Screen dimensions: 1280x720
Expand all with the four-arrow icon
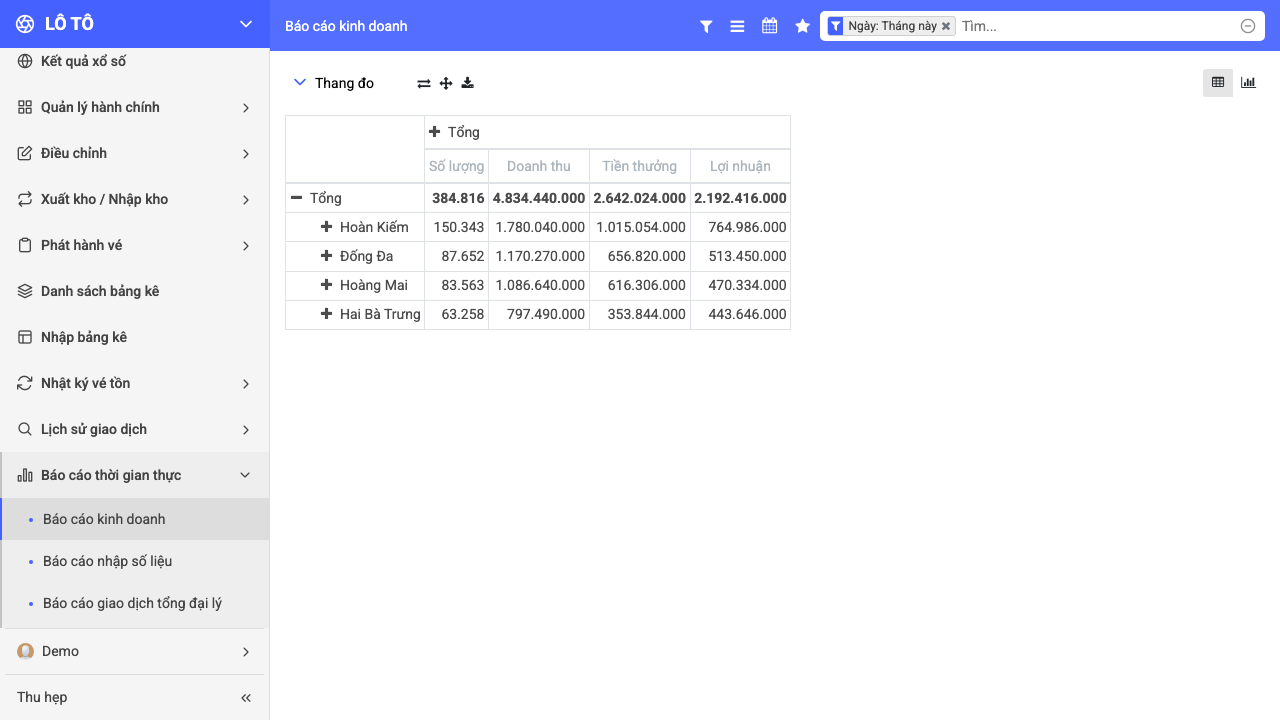[446, 83]
